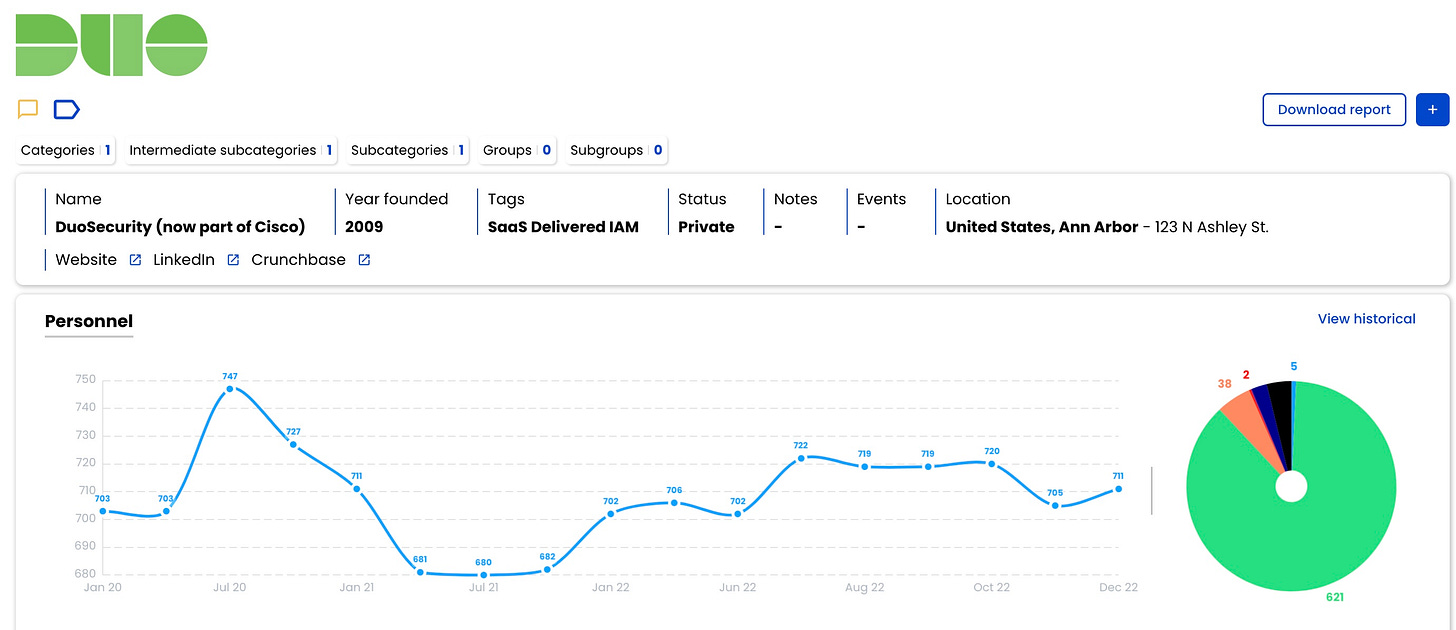The height and width of the screenshot is (630, 1456).
Task: Open the View historical link
Action: (x=1366, y=319)
